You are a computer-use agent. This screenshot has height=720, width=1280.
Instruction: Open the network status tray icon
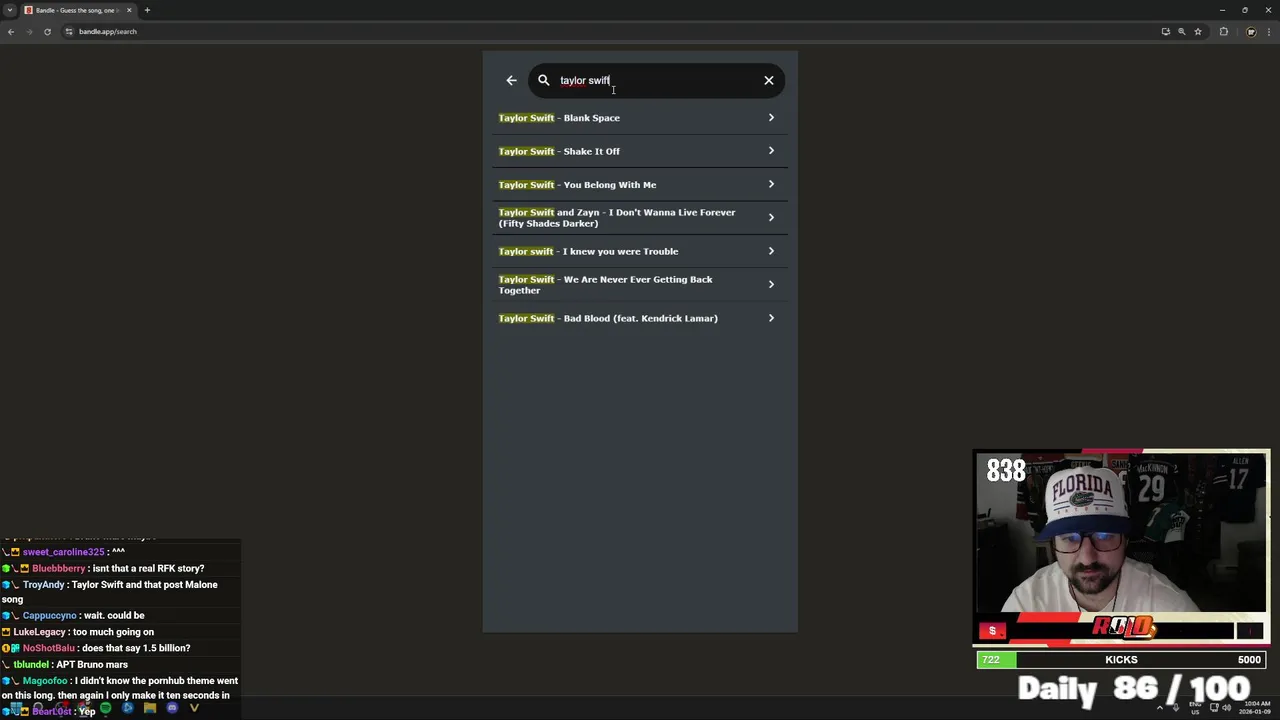point(1214,708)
